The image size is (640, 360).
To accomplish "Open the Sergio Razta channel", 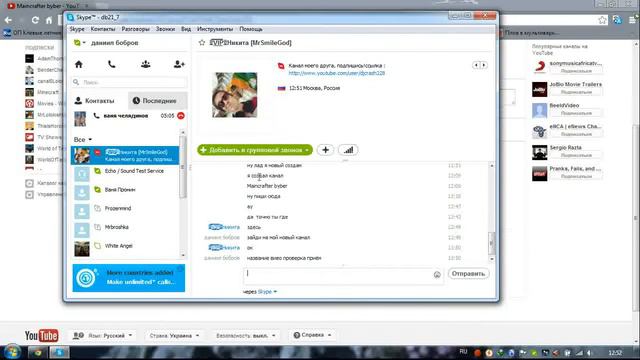I will [x=565, y=147].
